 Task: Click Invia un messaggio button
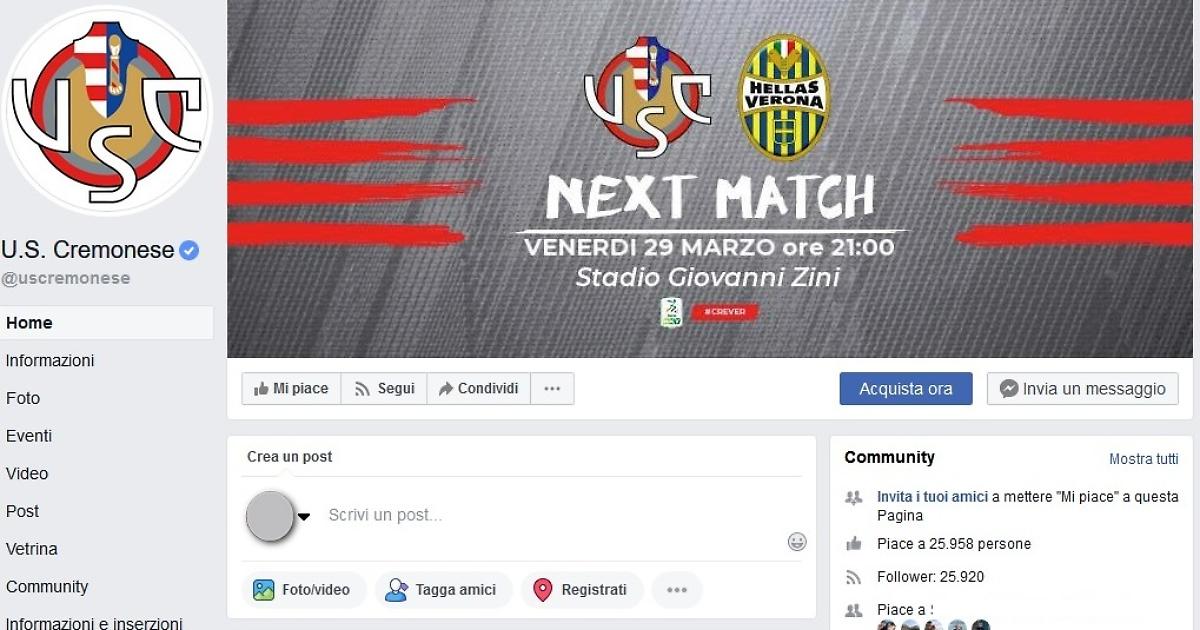pos(1083,389)
